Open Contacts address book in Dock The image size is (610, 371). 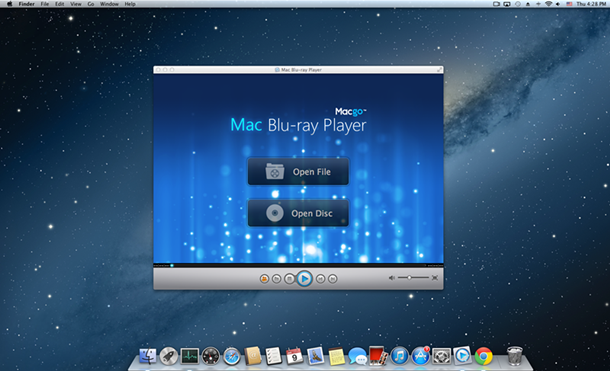click(253, 356)
